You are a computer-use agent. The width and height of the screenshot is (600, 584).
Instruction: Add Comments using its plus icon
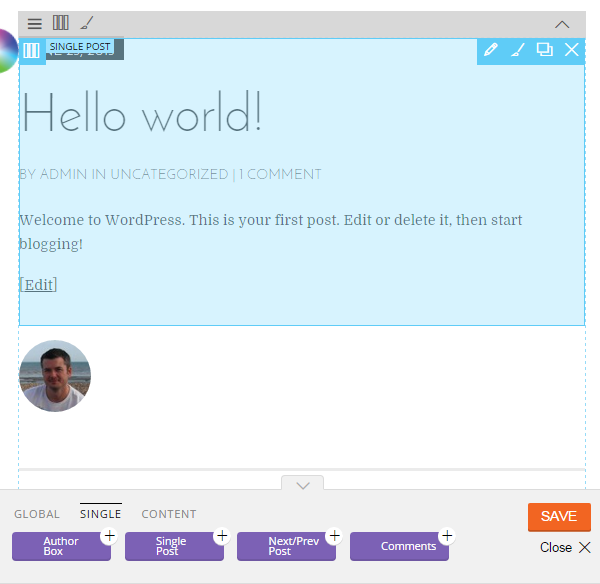coord(447,536)
